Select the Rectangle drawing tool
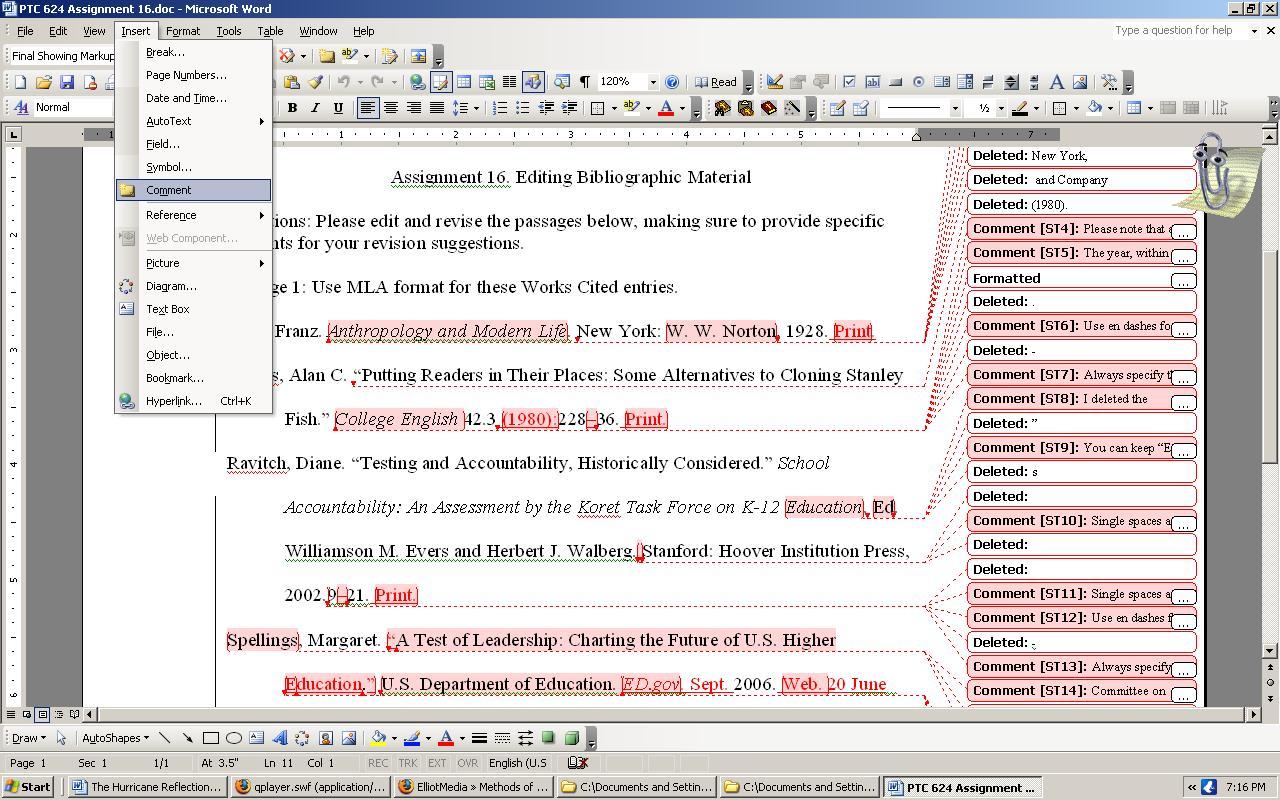This screenshot has width=1280, height=800. click(210, 738)
